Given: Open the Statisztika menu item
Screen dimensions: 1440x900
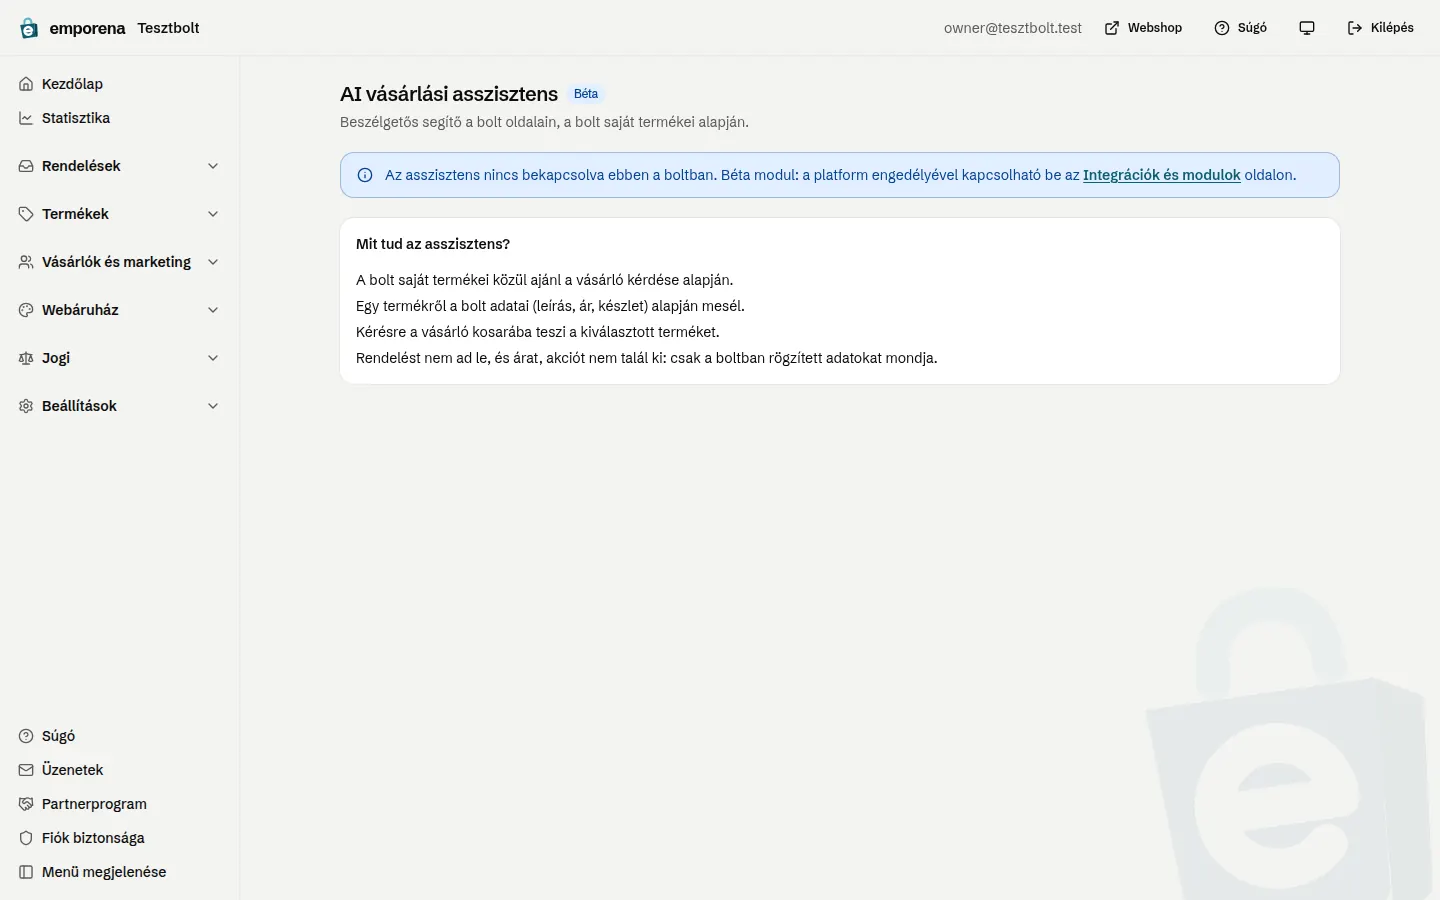Looking at the screenshot, I should click(x=119, y=118).
